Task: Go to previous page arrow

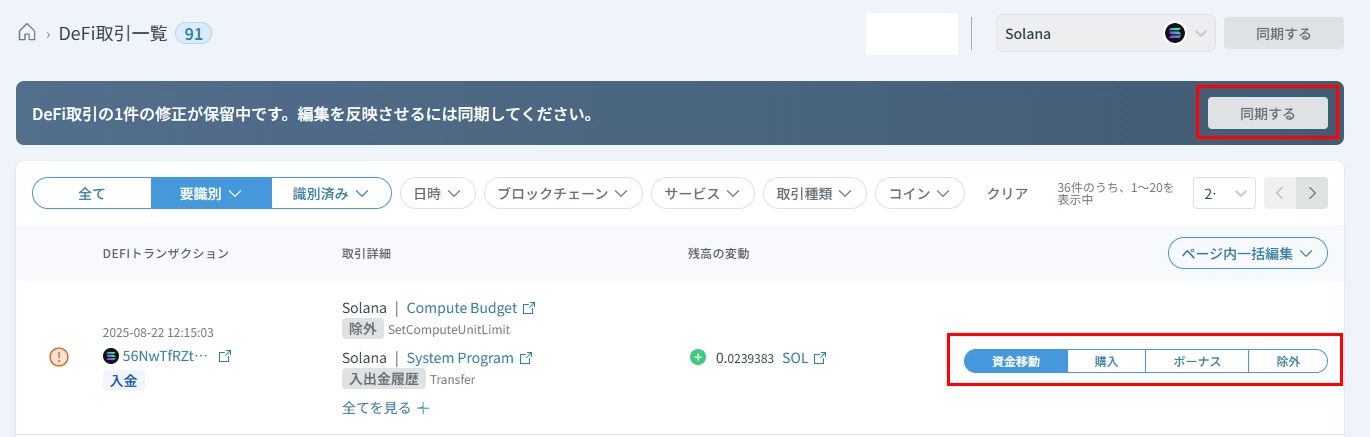Action: (1280, 193)
